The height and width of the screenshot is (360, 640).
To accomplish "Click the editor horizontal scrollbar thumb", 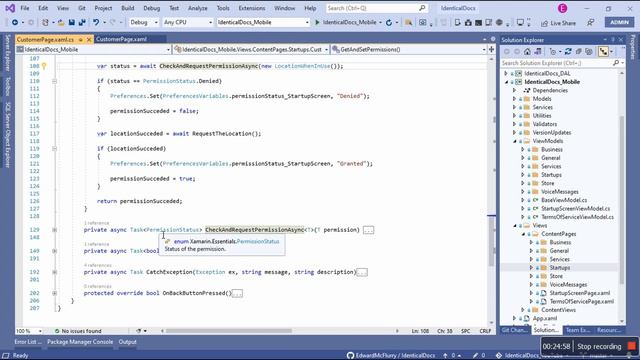I will coord(229,331).
